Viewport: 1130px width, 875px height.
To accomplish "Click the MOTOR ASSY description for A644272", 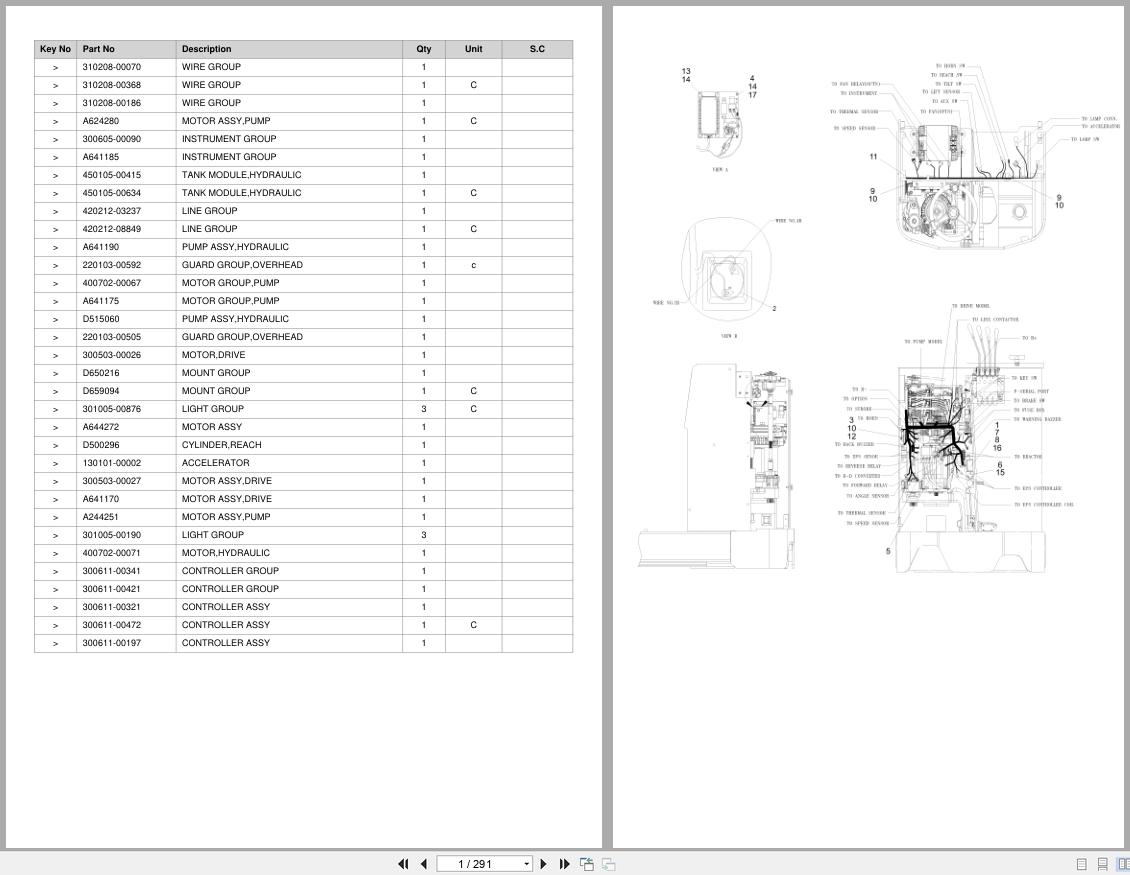I will (212, 427).
